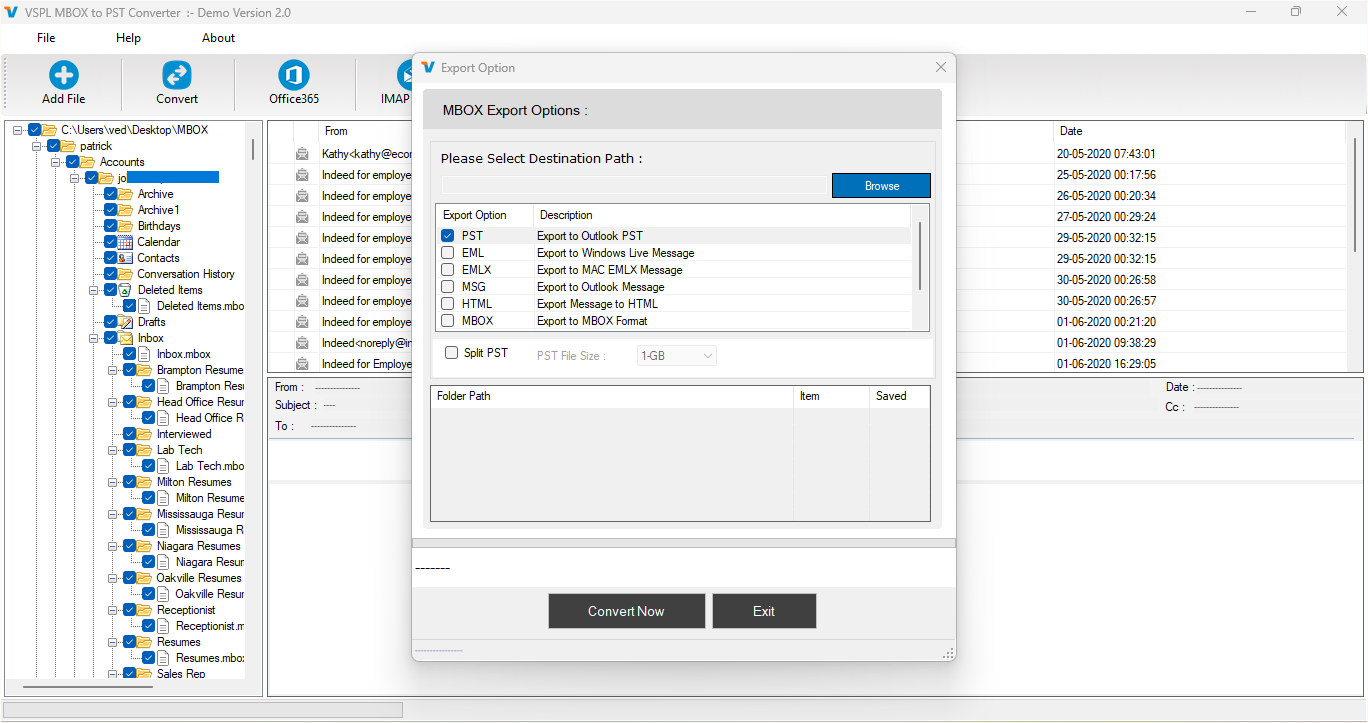Click the Convert Now button
Image resolution: width=1368 pixels, height=723 pixels.
(x=626, y=611)
